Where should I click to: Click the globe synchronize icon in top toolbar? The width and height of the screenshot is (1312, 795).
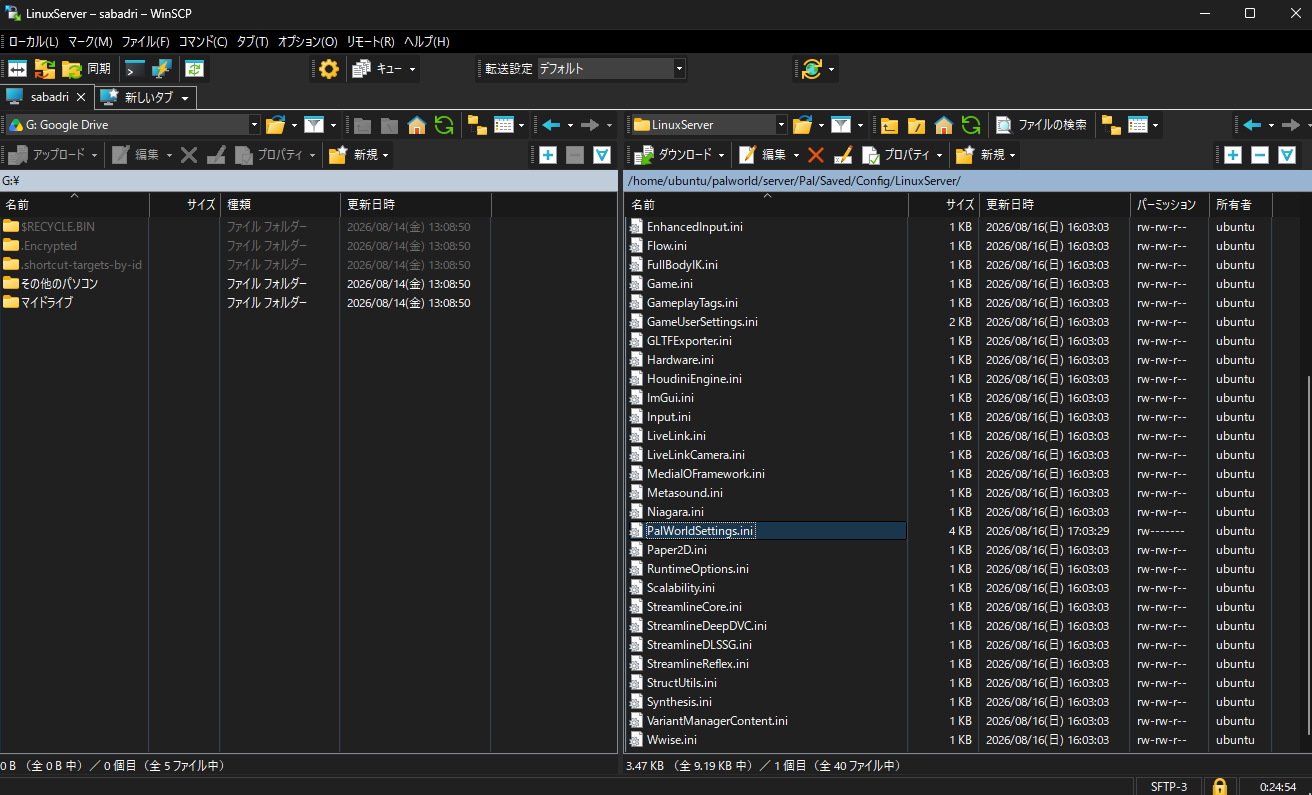(811, 69)
